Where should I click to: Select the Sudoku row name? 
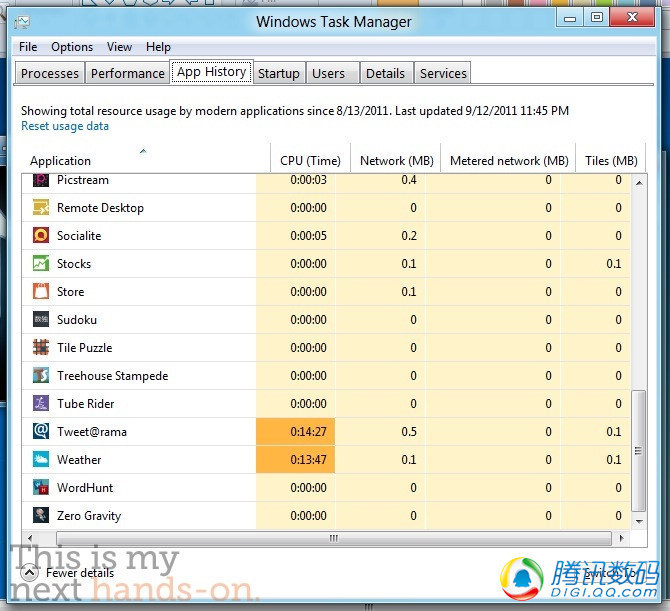77,320
